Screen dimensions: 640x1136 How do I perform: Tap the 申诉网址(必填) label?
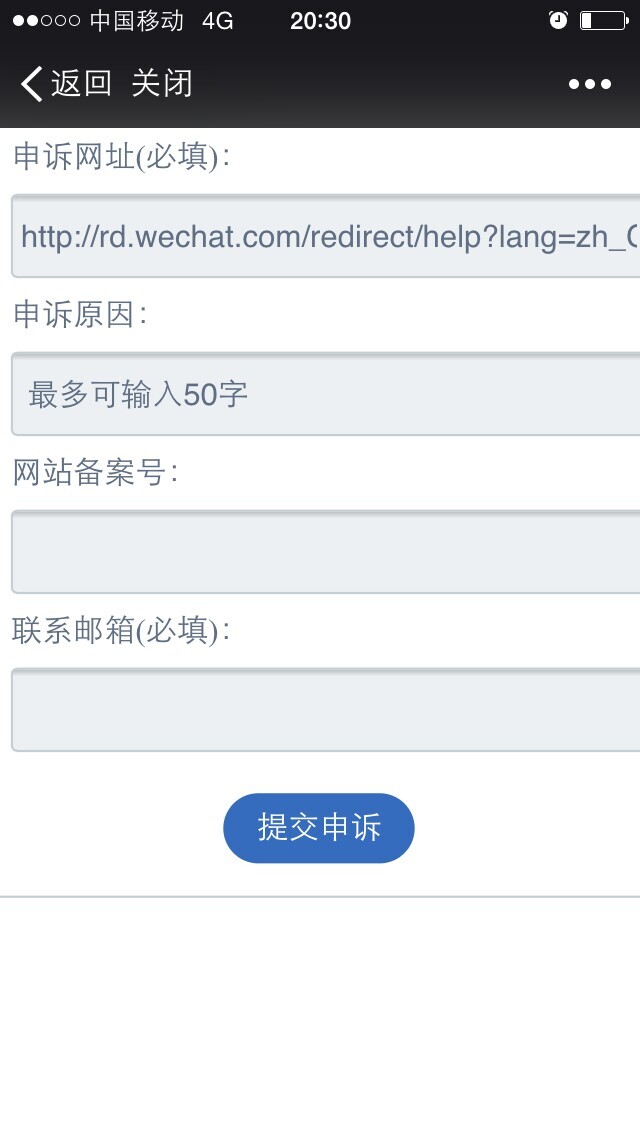[x=122, y=156]
